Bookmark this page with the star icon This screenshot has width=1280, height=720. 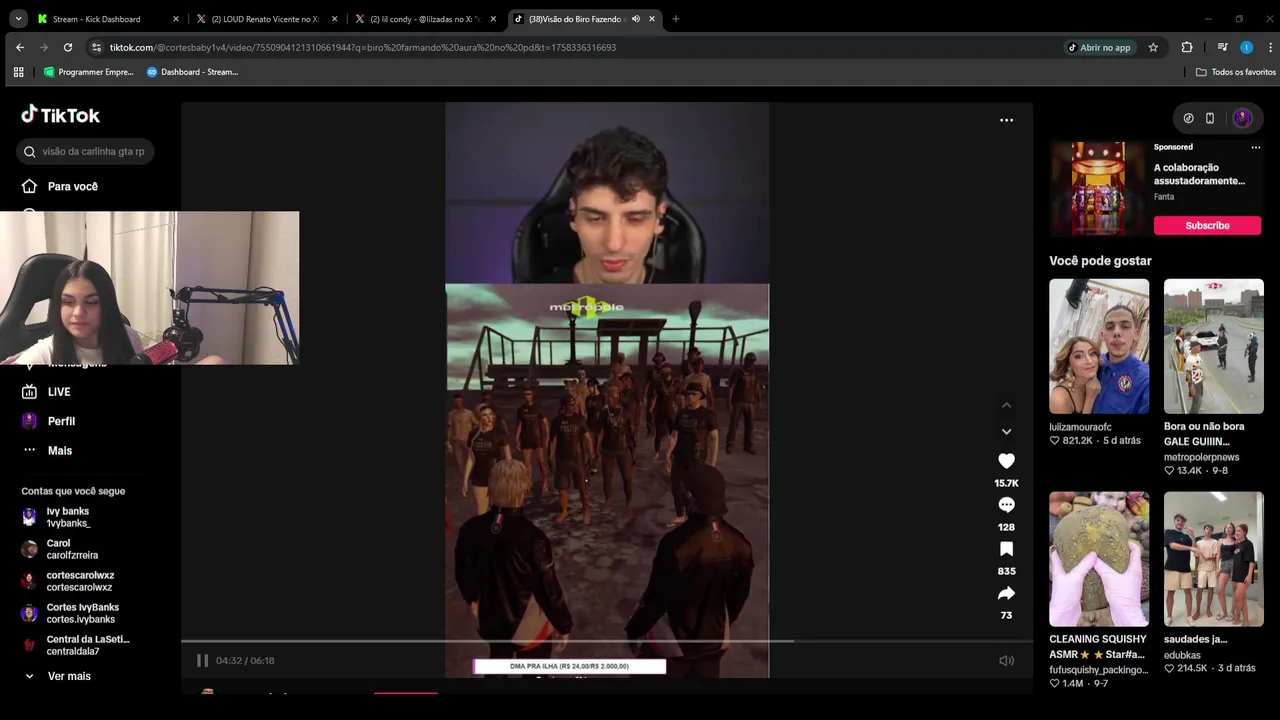[1153, 47]
